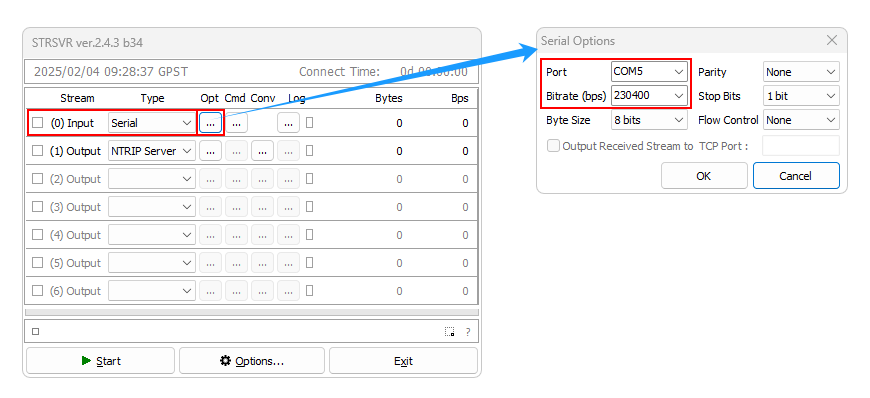The width and height of the screenshot is (870, 398).
Task: Open the Parity dropdown
Action: [801, 72]
